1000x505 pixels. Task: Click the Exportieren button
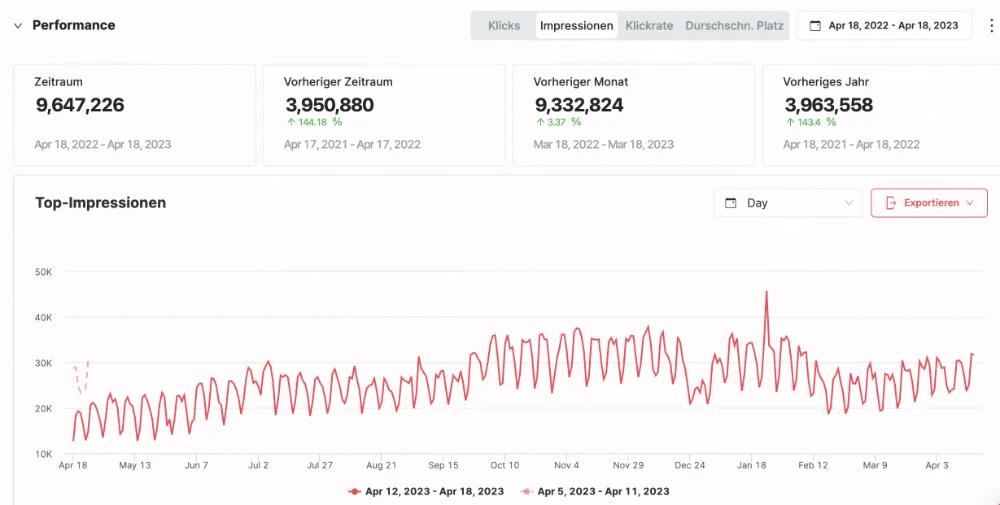pyautogui.click(x=929, y=203)
